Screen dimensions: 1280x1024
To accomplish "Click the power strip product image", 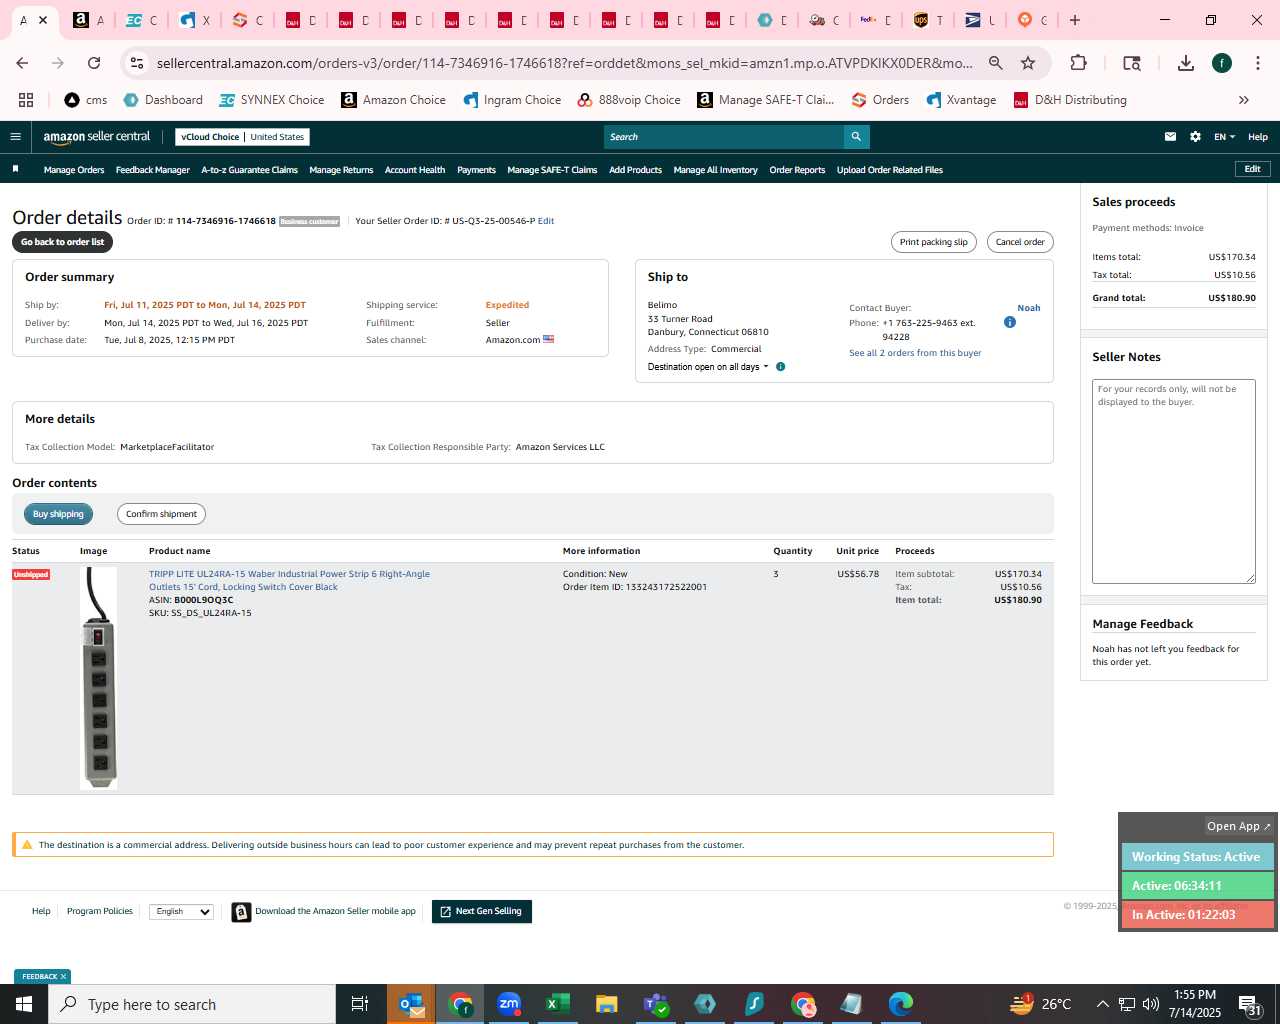I will tap(98, 678).
